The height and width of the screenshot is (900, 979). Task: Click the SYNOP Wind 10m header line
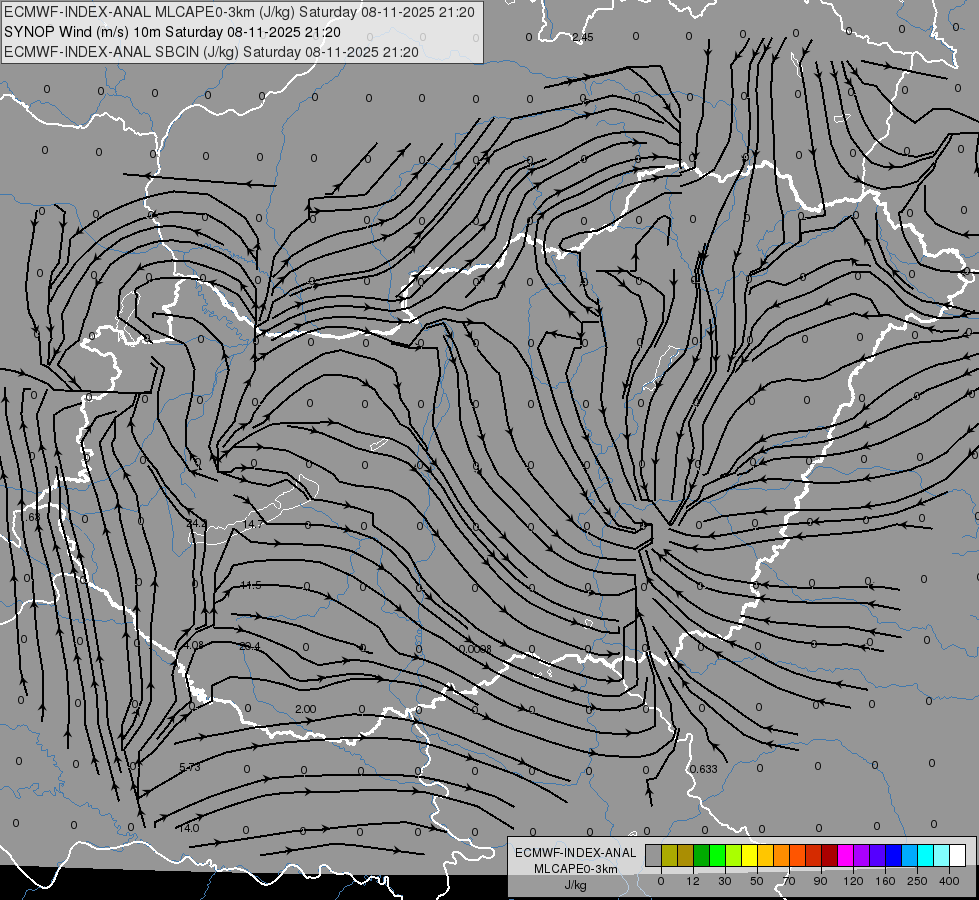click(x=172, y=32)
